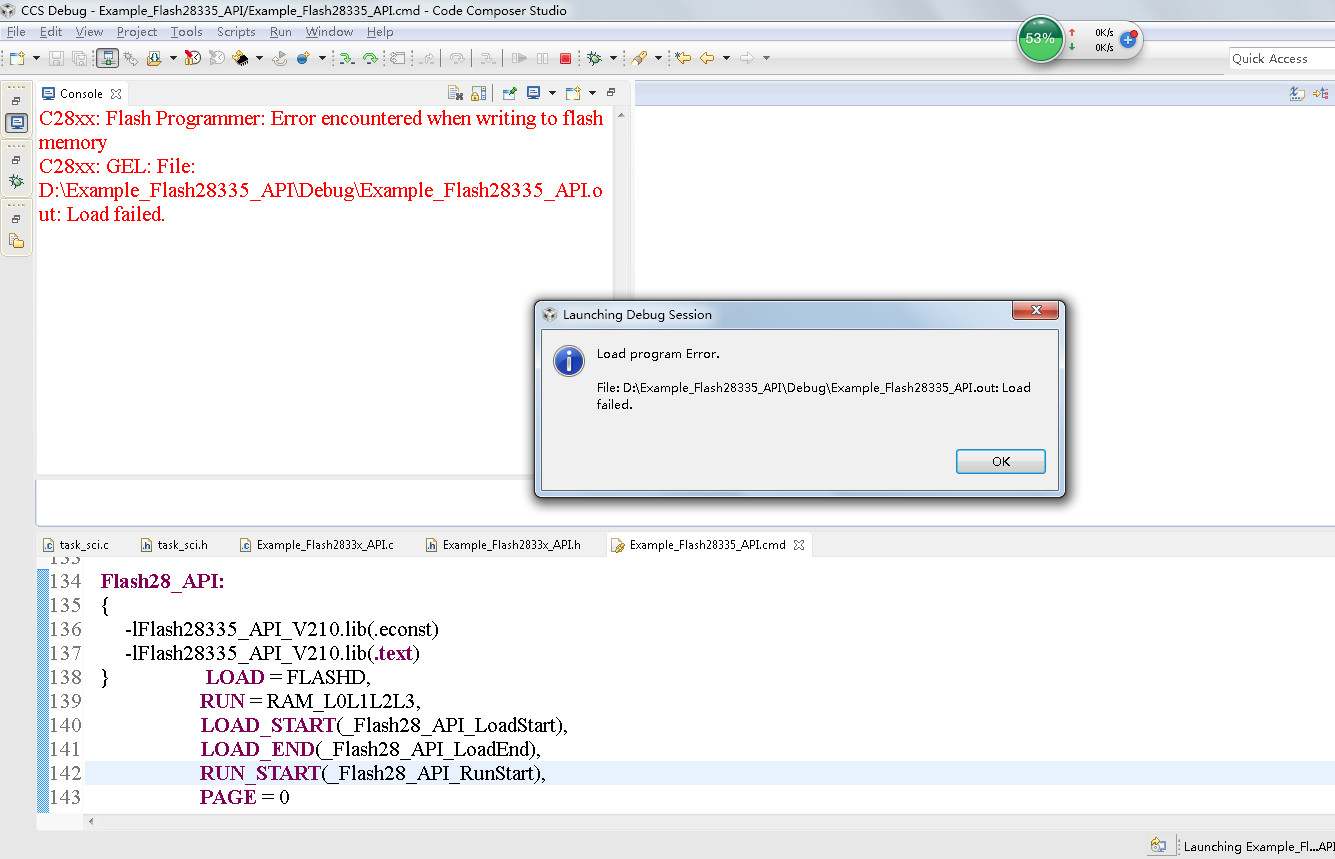The width and height of the screenshot is (1335, 859).
Task: Open the Scripts menu
Action: click(x=236, y=32)
